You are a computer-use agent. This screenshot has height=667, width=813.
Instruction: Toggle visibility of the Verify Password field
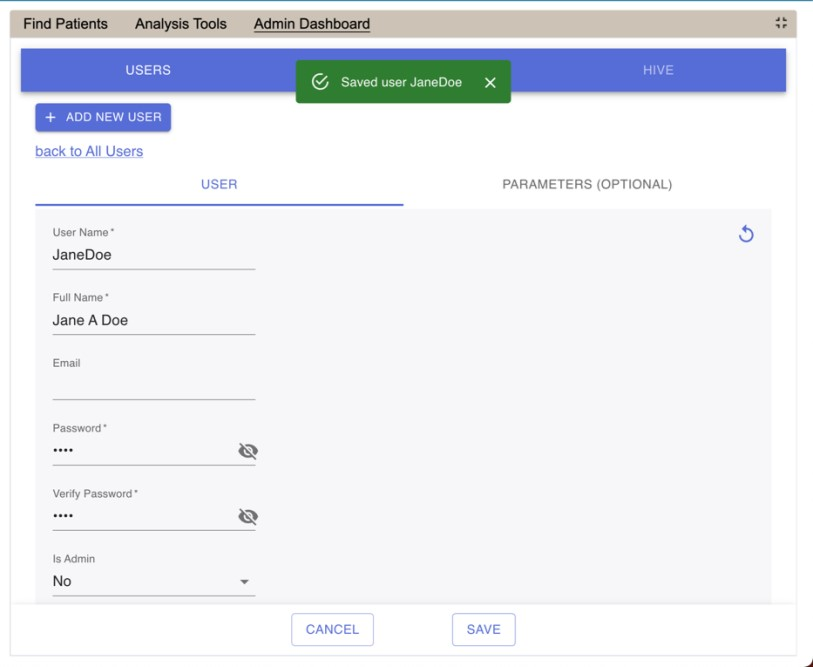247,516
